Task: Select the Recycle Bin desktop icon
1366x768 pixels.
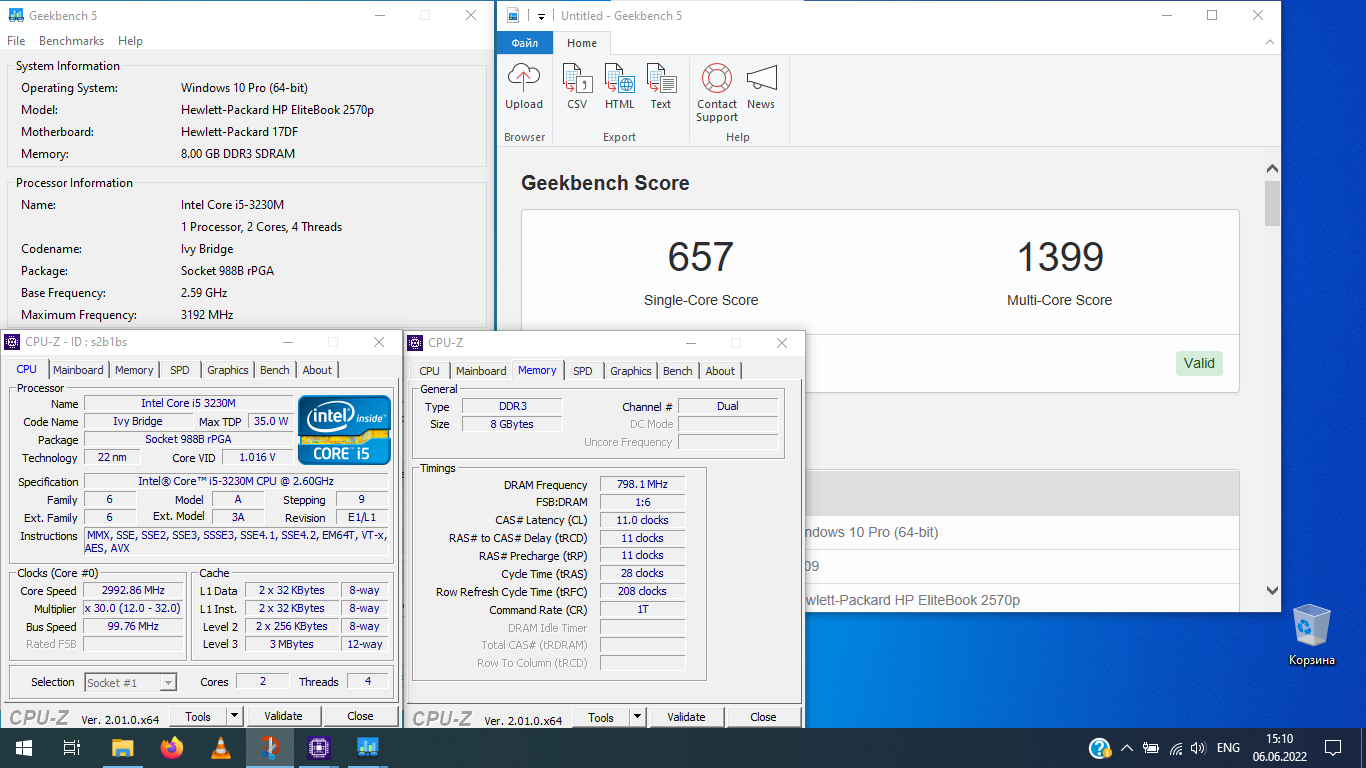Action: pyautogui.click(x=1311, y=635)
